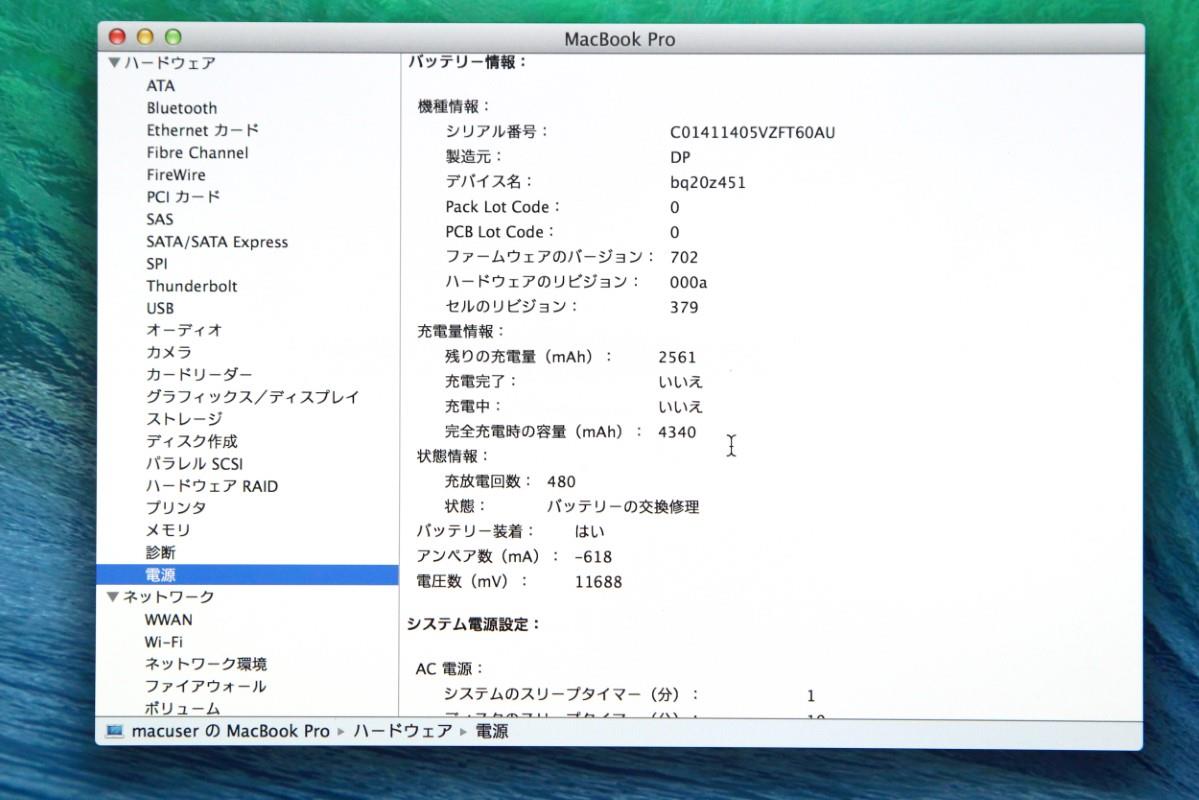Click the バッテリー情報 heading

[467, 63]
